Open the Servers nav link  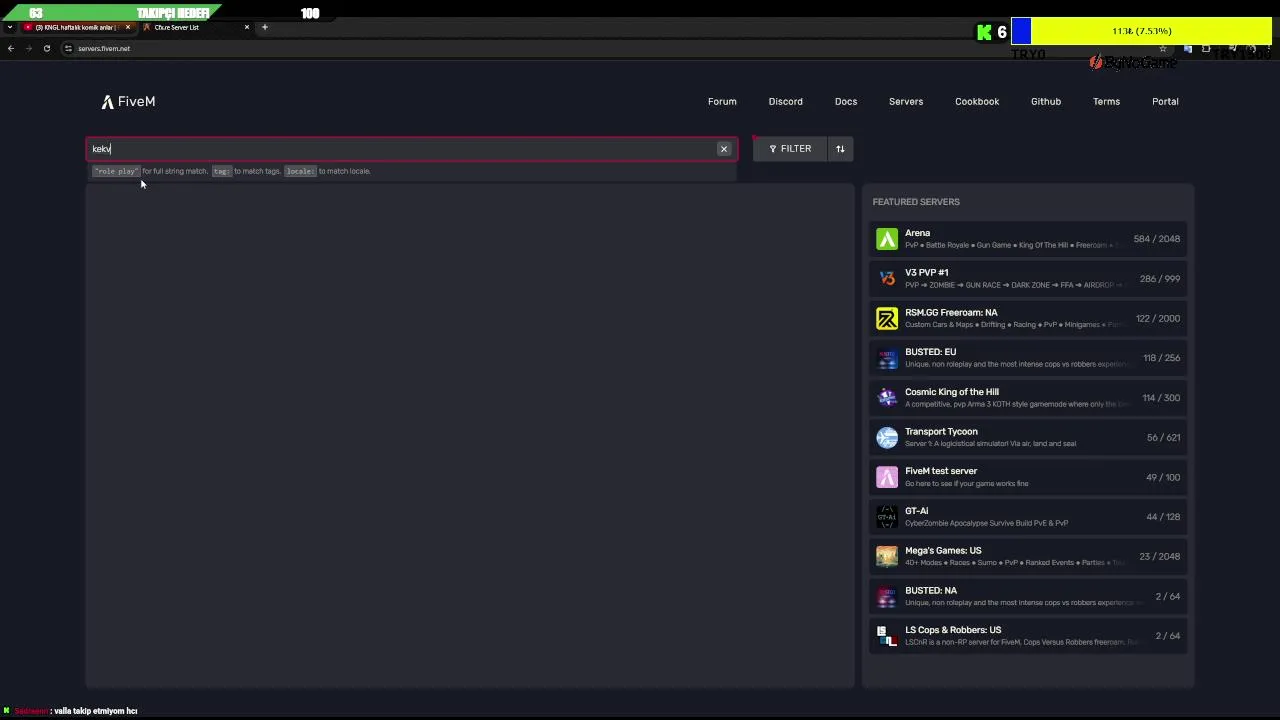906,101
